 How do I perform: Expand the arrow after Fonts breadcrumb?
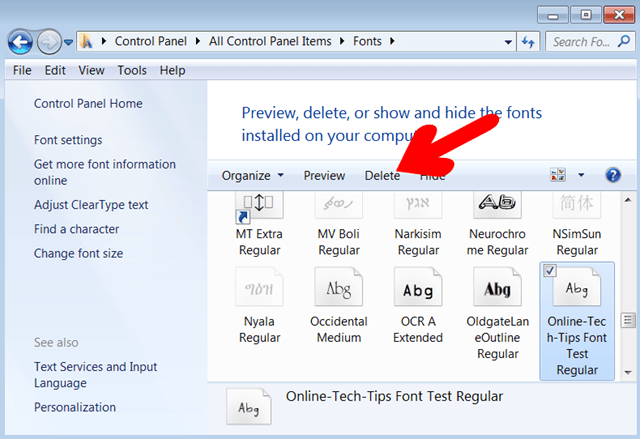(392, 41)
